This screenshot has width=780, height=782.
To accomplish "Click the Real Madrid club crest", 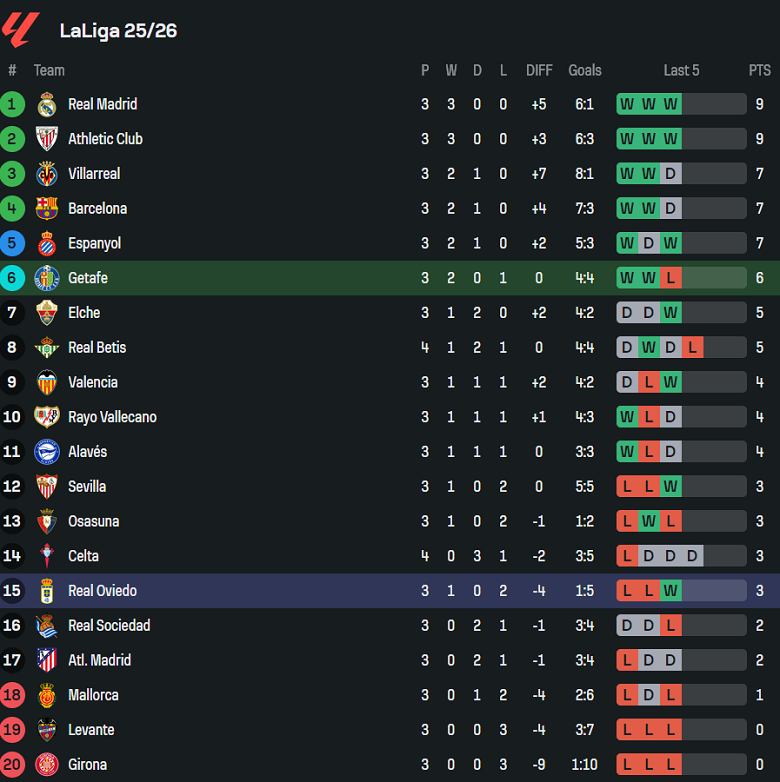I will click(x=46, y=104).
